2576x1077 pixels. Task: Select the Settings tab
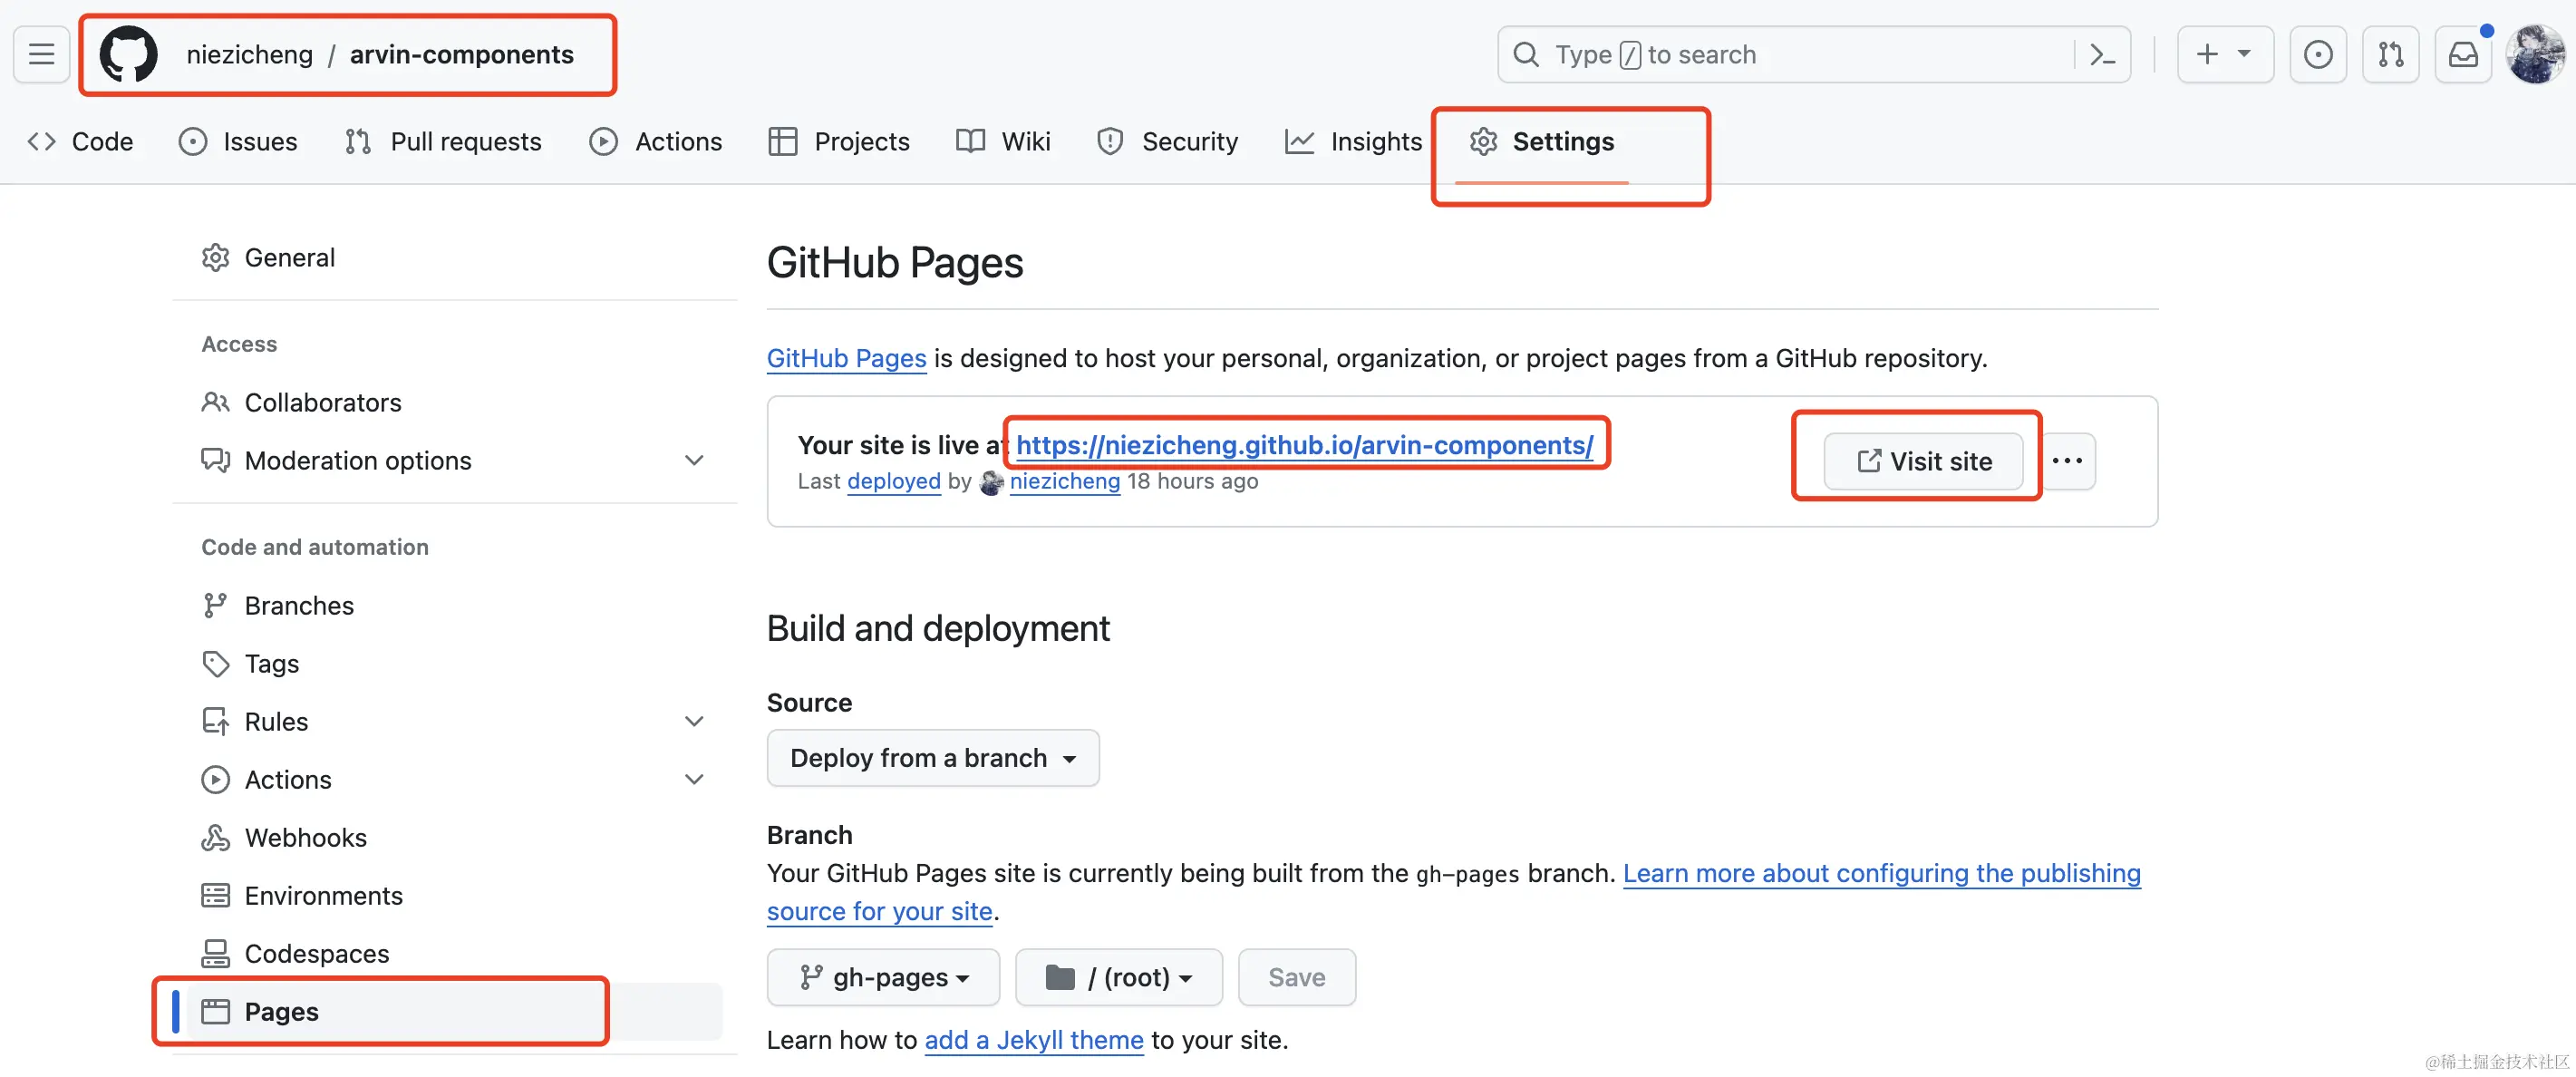(x=1542, y=142)
